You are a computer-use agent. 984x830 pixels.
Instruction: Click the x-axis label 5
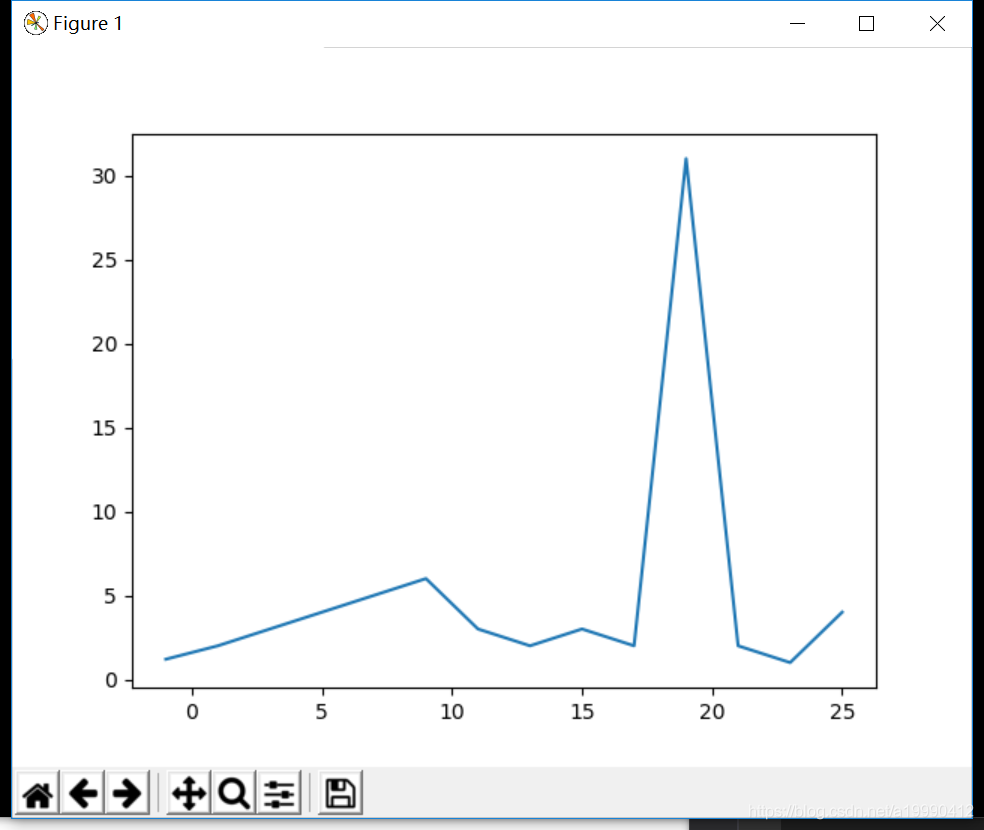point(321,711)
